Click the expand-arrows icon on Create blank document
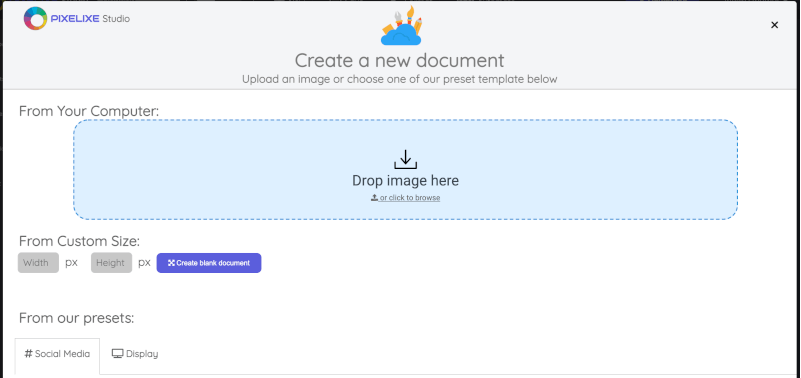The image size is (801, 378). pos(171,263)
